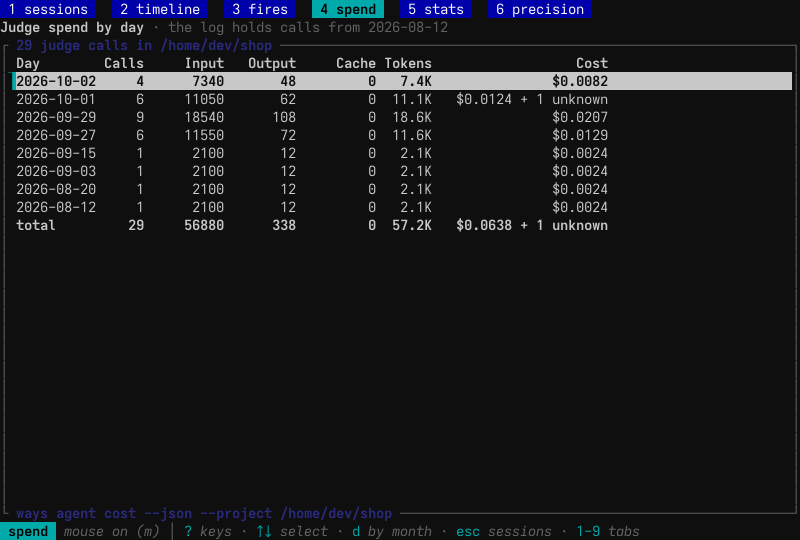The image size is (800, 540).
Task: Click tokens value 18.6K
Action: 412,117
